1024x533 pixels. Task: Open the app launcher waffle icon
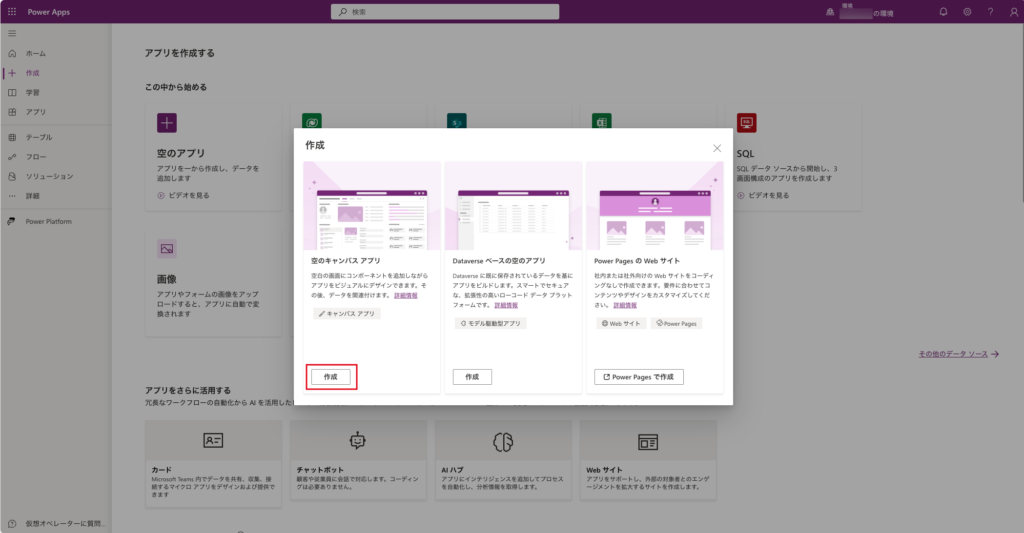12,11
